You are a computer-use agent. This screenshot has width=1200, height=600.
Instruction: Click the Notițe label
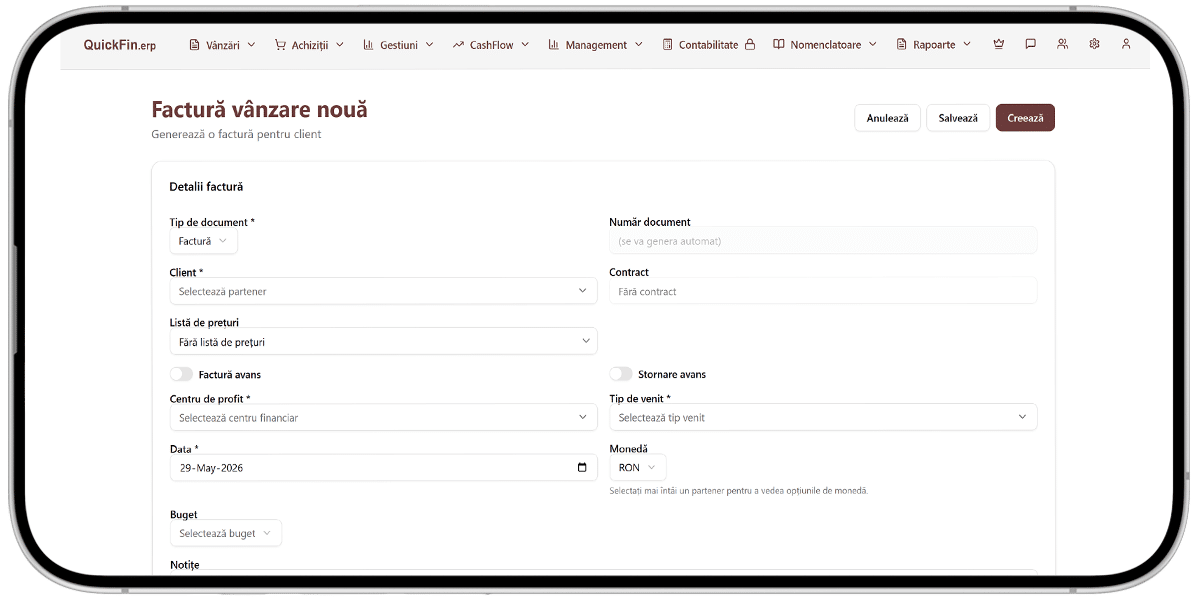point(185,565)
